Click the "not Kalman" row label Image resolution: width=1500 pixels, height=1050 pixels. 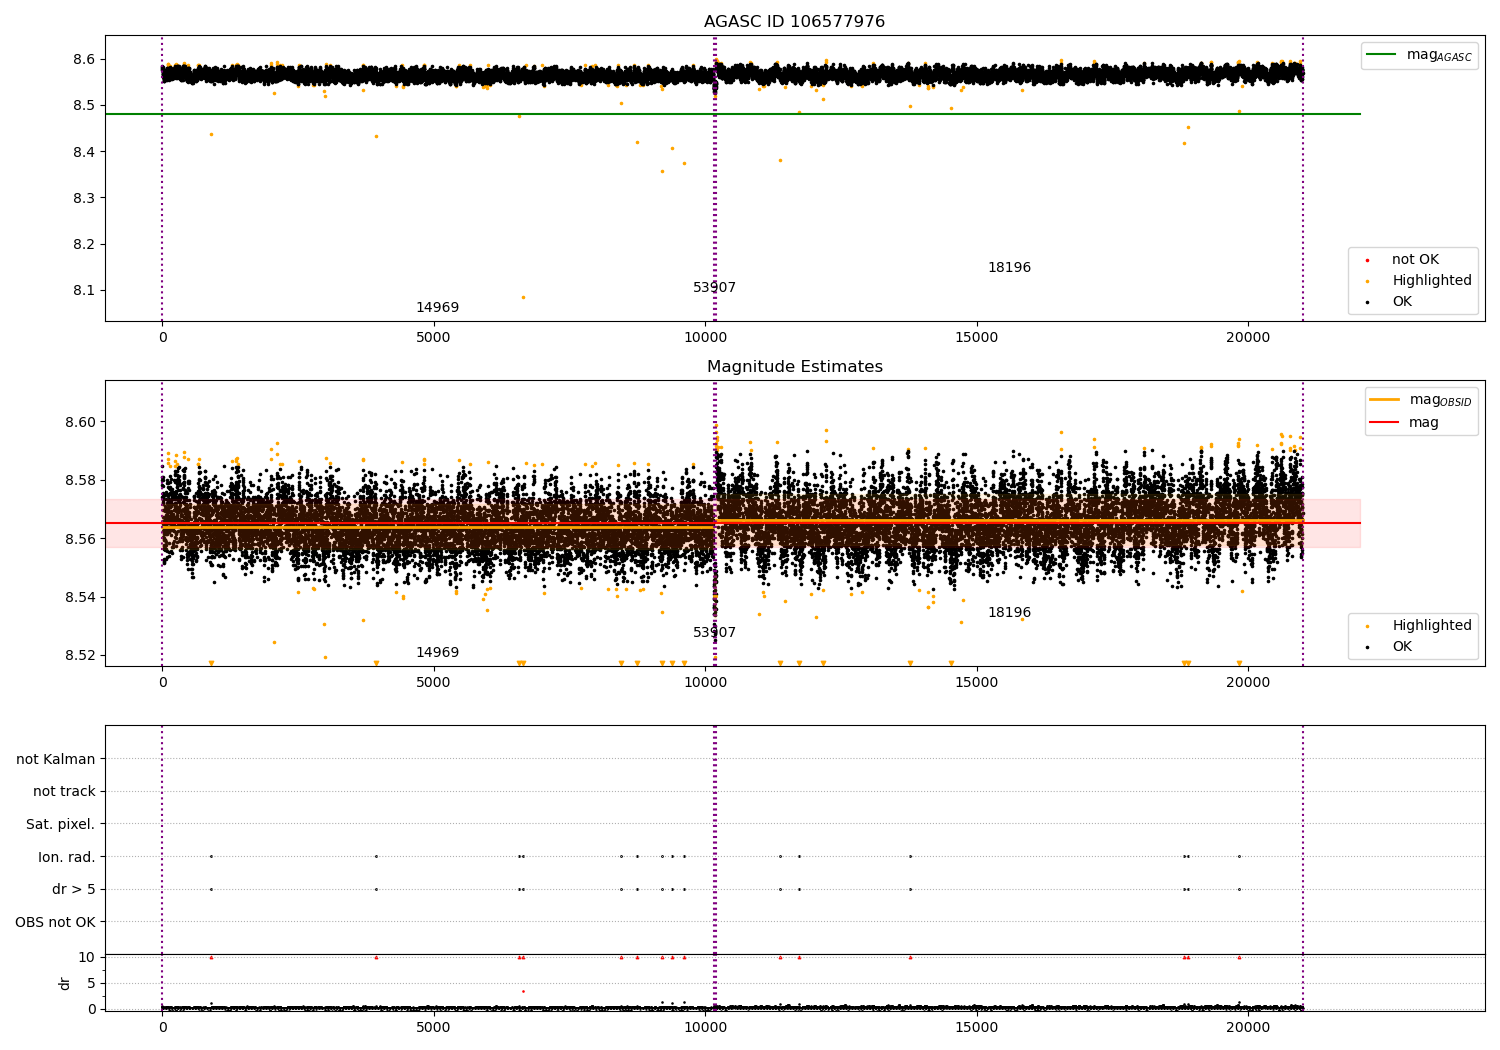56,760
